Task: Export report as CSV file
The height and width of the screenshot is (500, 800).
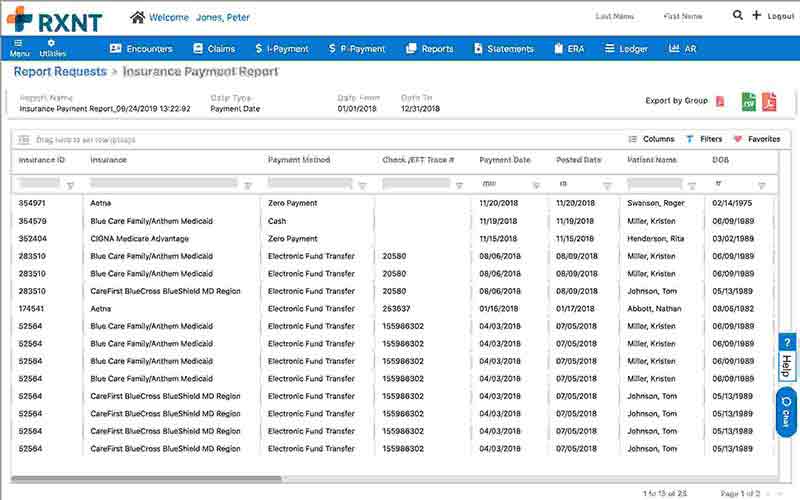Action: [748, 101]
